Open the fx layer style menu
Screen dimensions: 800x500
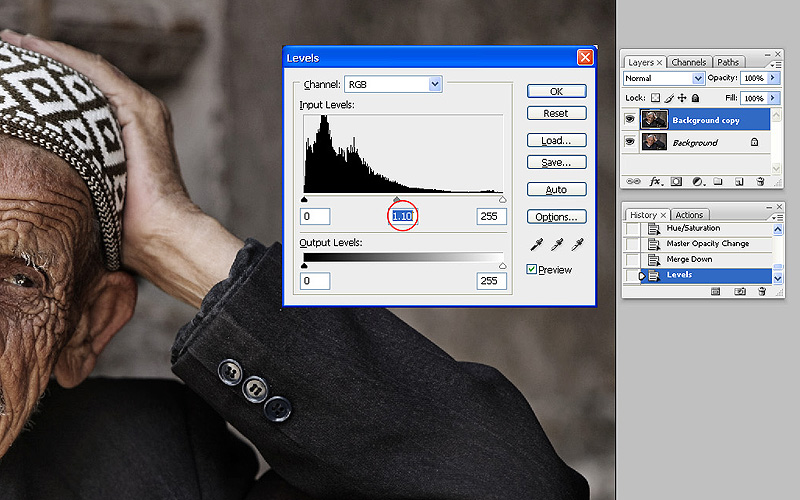click(x=656, y=182)
